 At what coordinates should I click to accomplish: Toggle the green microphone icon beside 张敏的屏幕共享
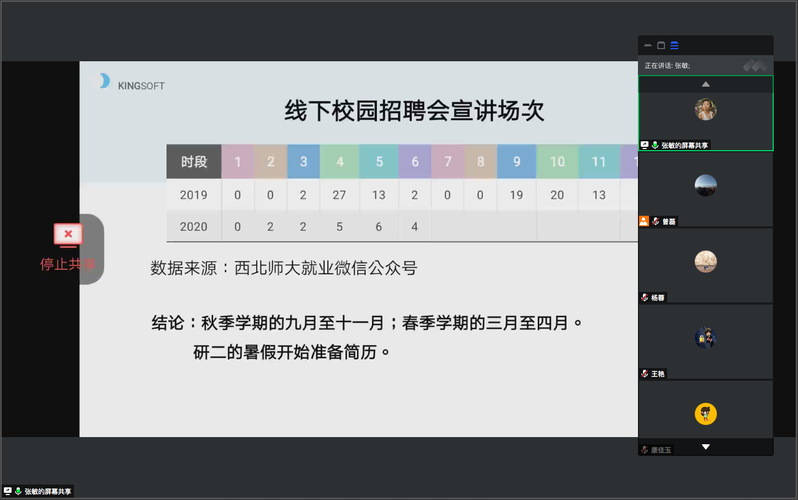click(655, 145)
